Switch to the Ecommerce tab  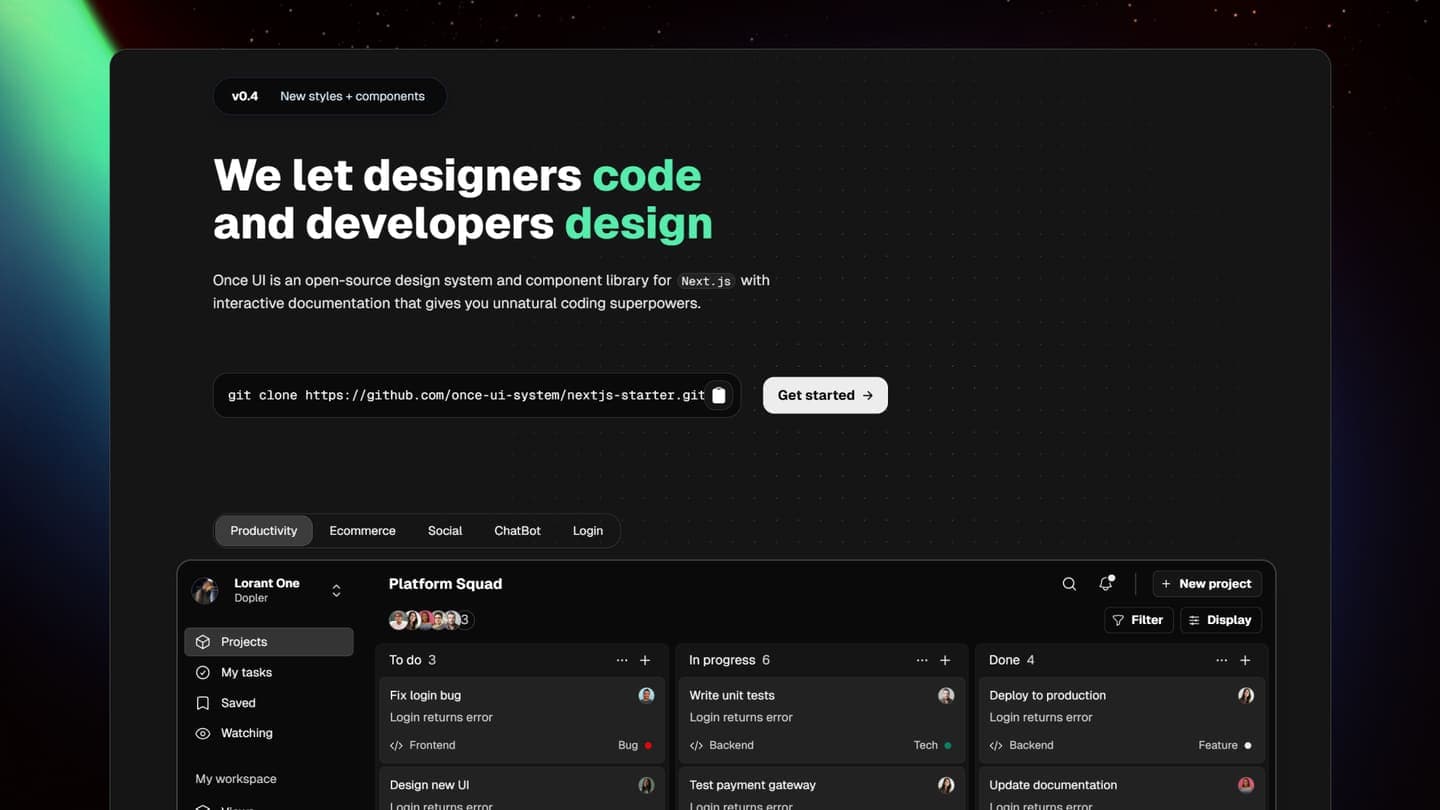362,530
